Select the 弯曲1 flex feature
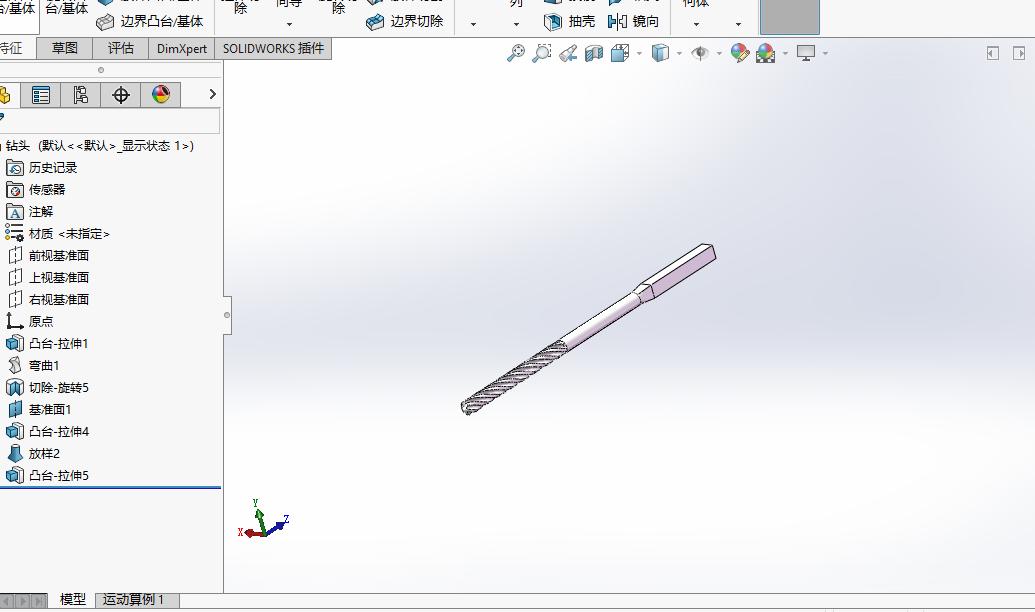The height and width of the screenshot is (612, 1035). 33,366
